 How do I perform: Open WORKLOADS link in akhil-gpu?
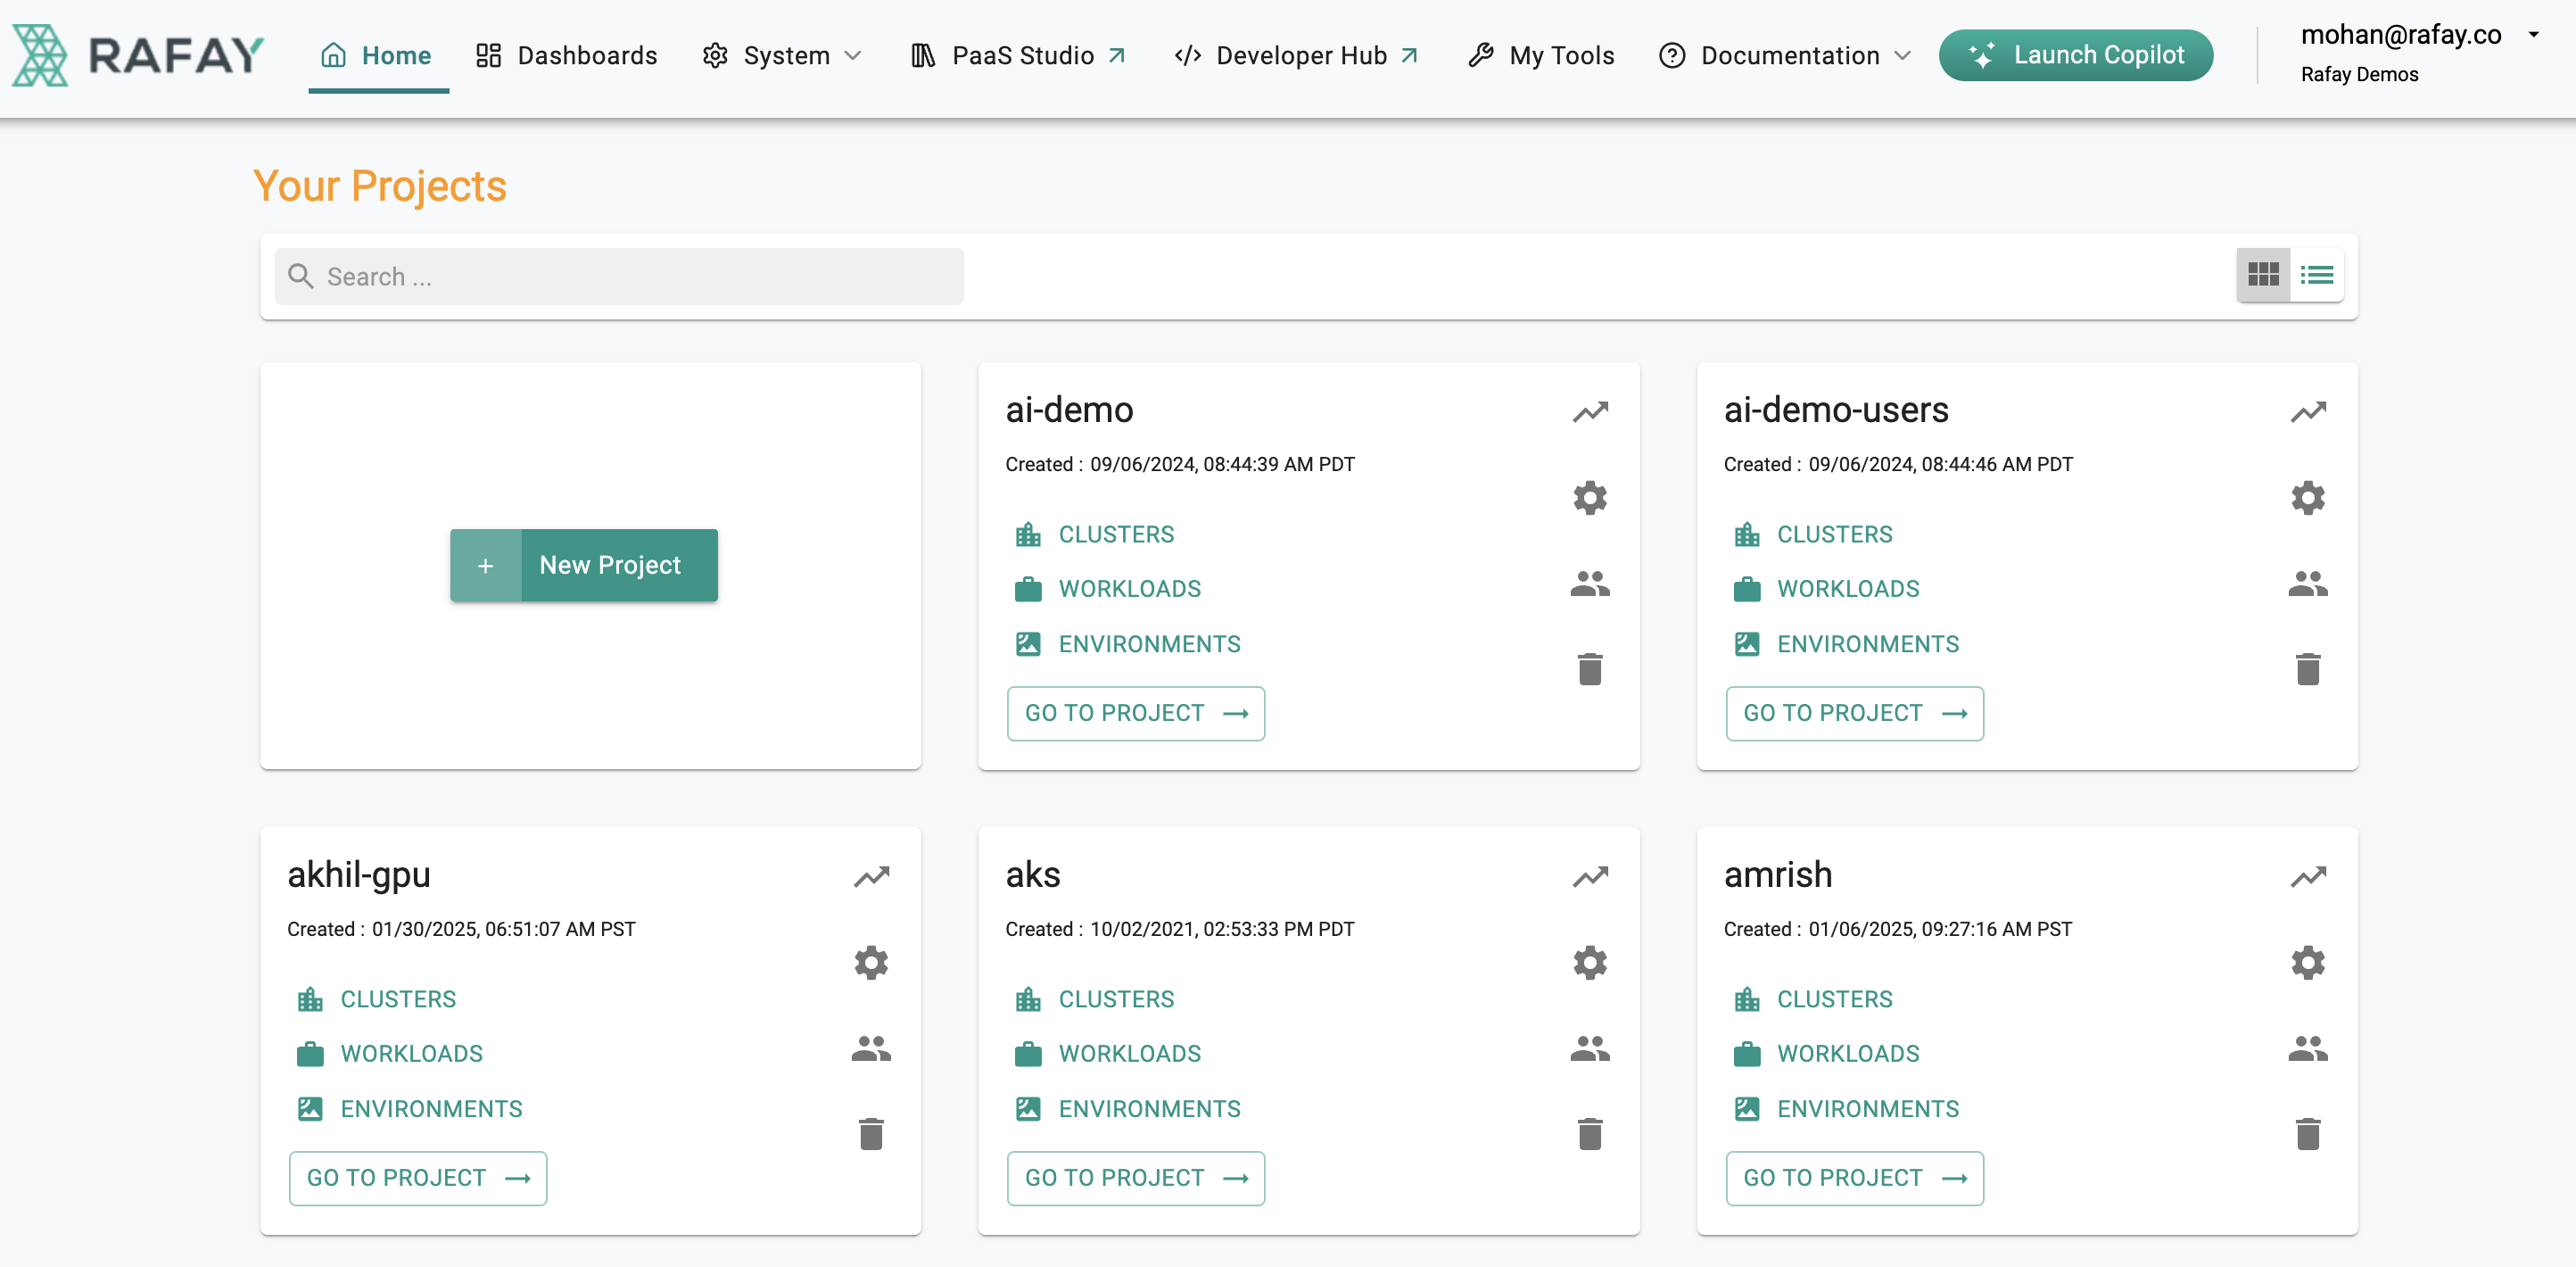(x=389, y=1054)
